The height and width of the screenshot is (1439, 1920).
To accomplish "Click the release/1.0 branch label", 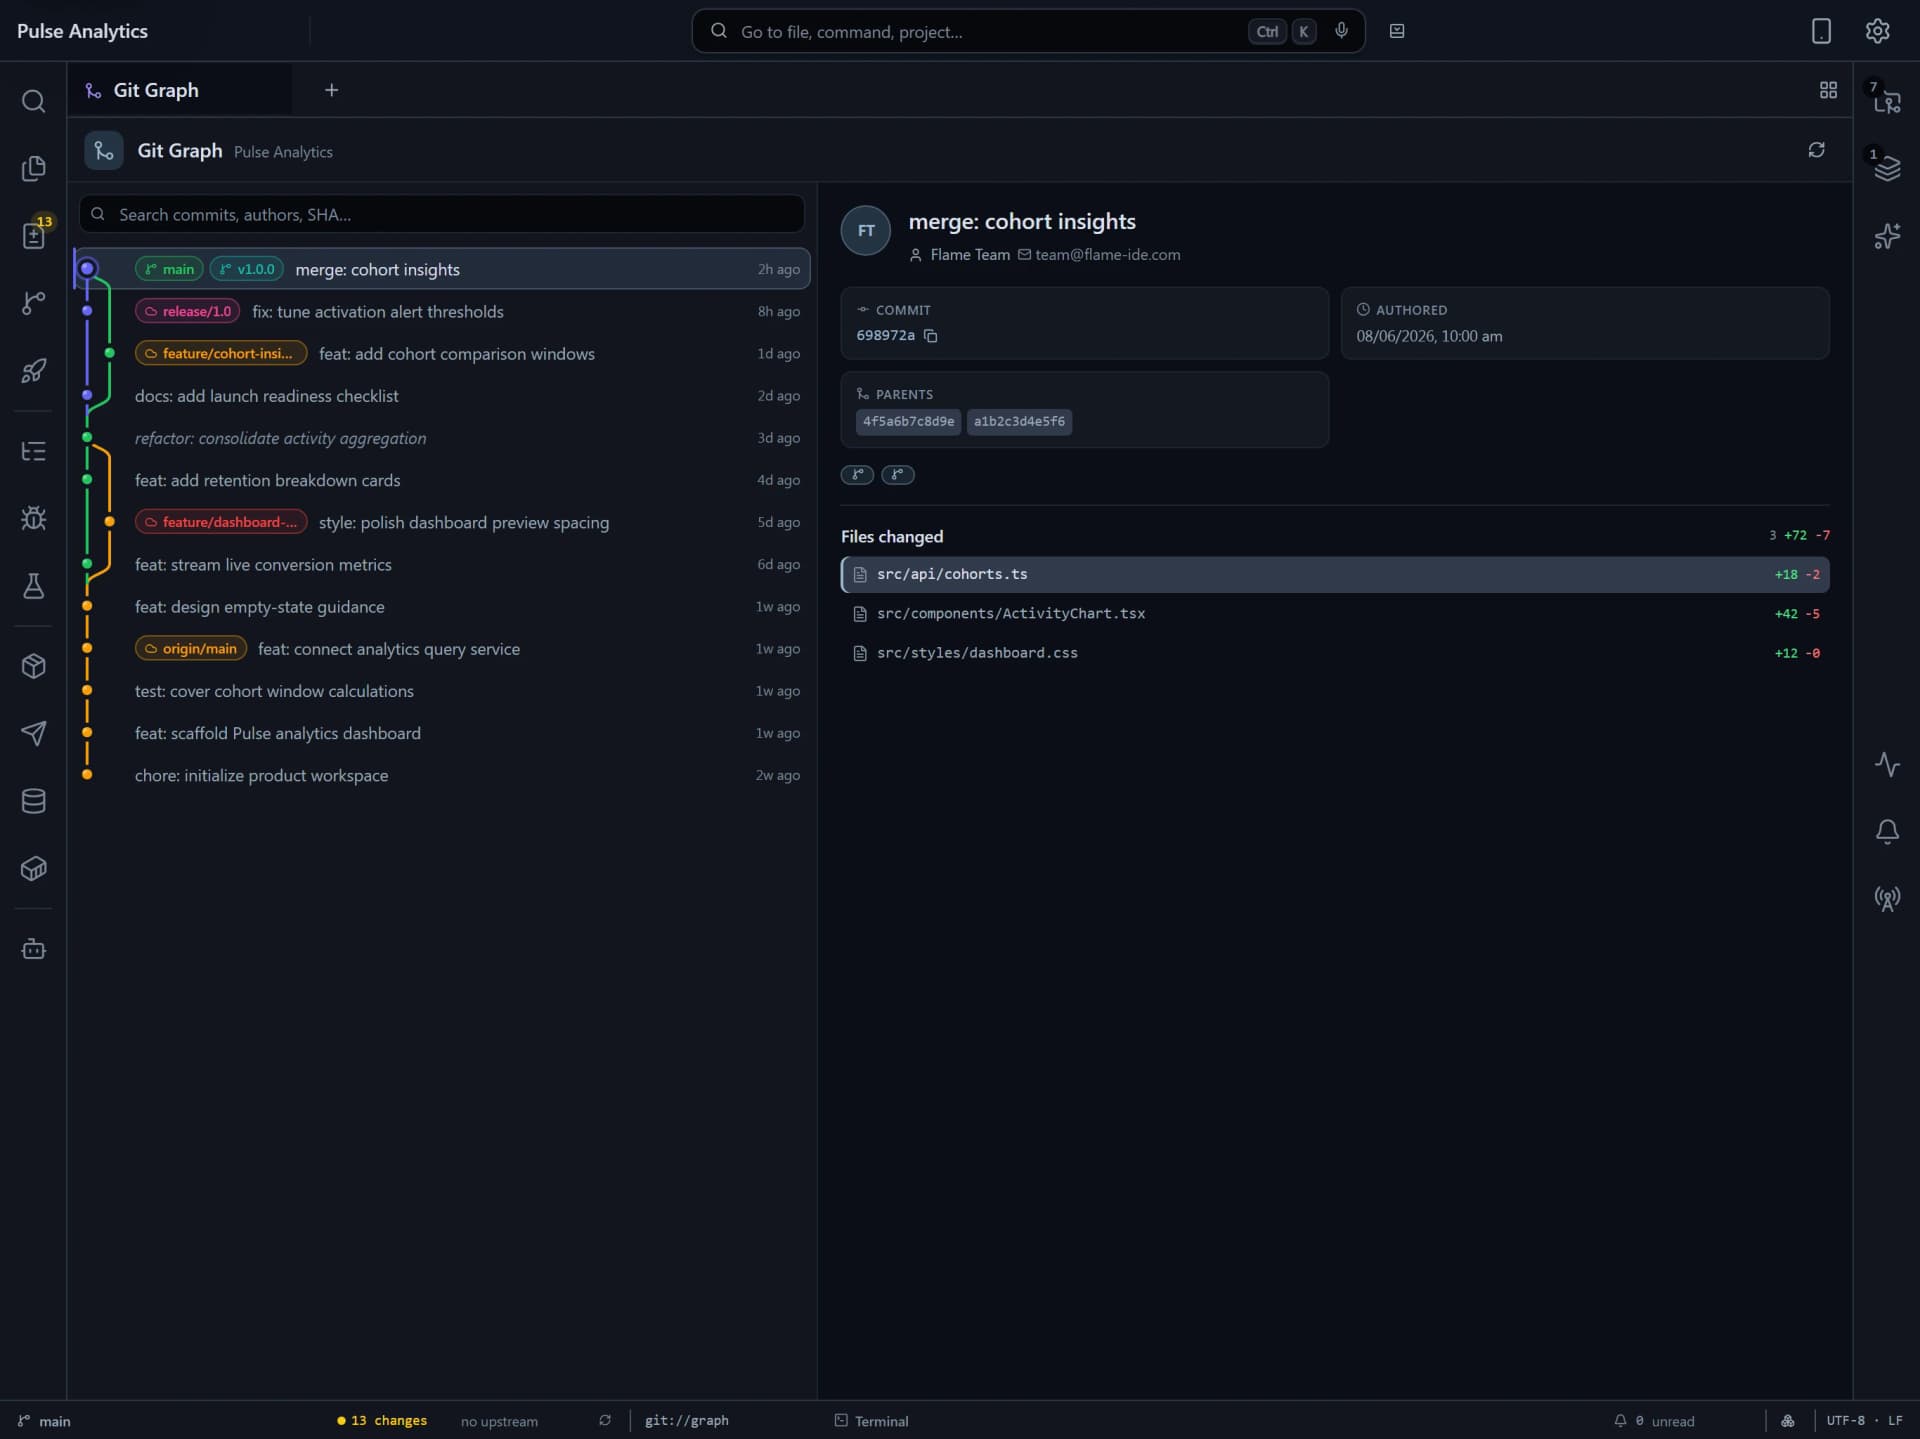I will click(x=188, y=311).
